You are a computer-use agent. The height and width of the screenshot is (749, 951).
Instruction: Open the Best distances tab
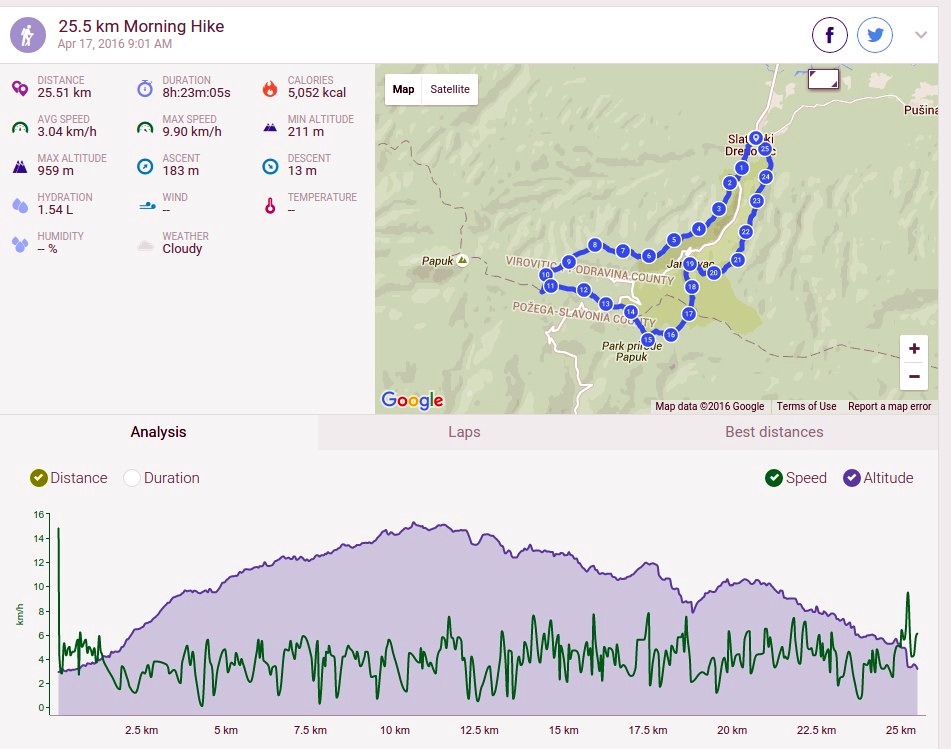774,432
